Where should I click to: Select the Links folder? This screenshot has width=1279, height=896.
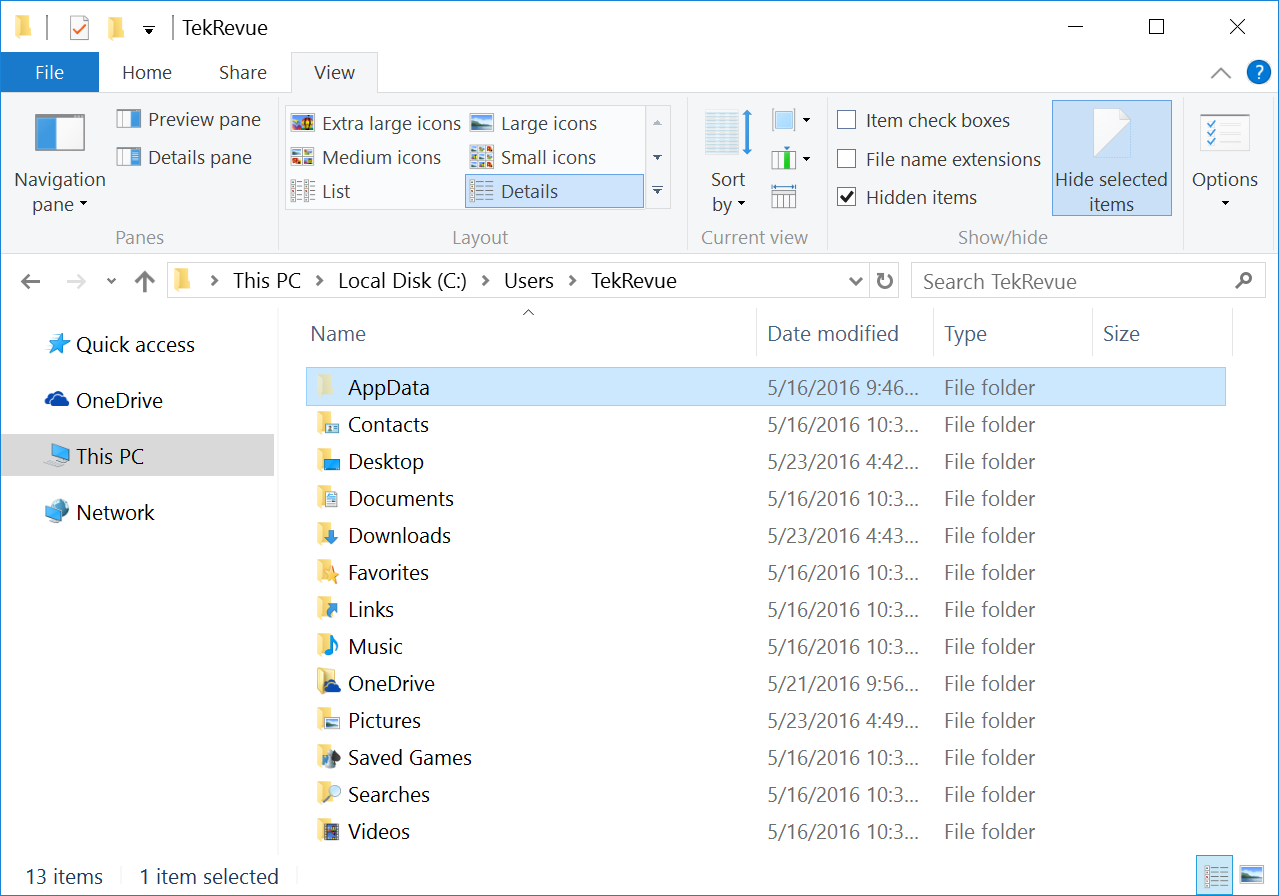click(x=765, y=609)
